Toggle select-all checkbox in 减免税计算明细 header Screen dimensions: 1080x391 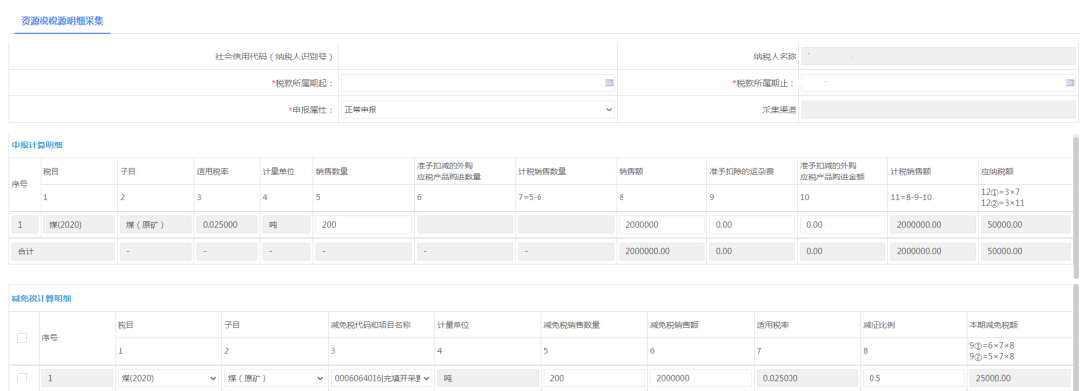point(22,338)
